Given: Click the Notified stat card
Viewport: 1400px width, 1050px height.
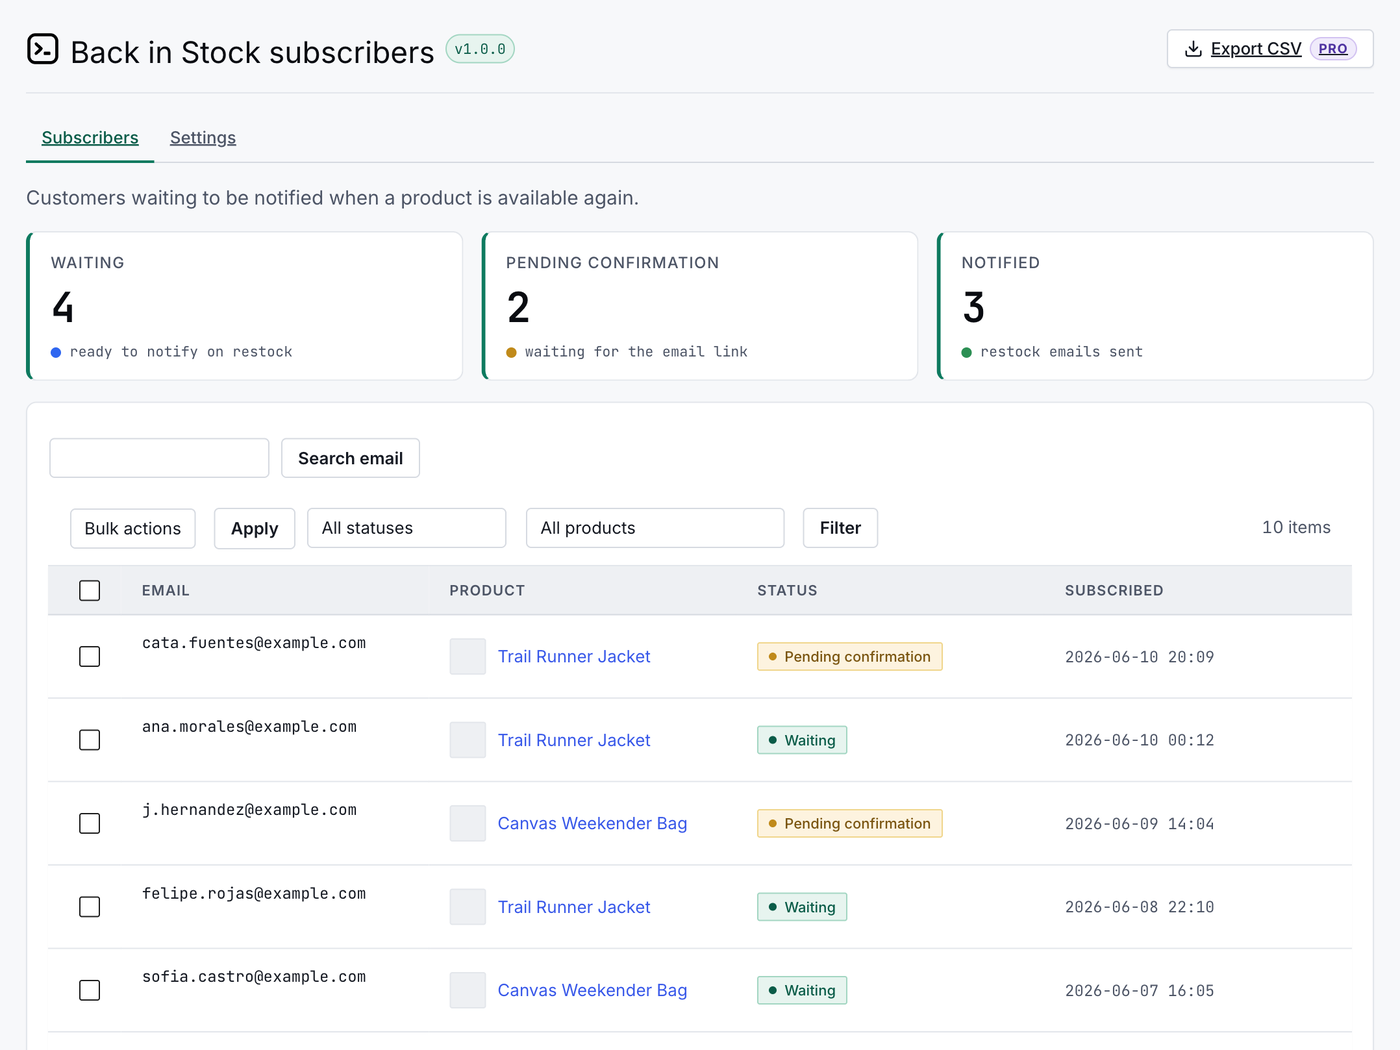Looking at the screenshot, I should point(1155,306).
